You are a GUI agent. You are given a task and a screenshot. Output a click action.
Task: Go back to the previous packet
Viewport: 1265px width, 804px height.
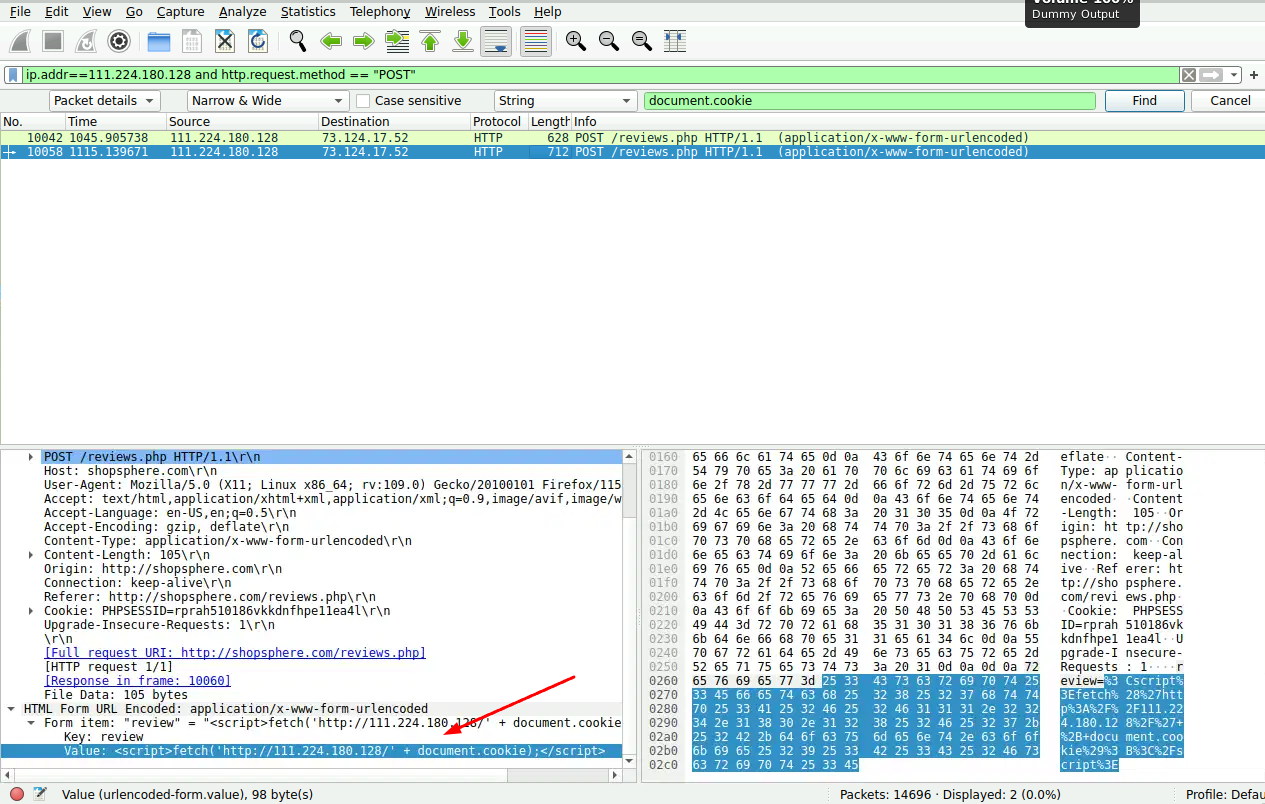tap(331, 41)
